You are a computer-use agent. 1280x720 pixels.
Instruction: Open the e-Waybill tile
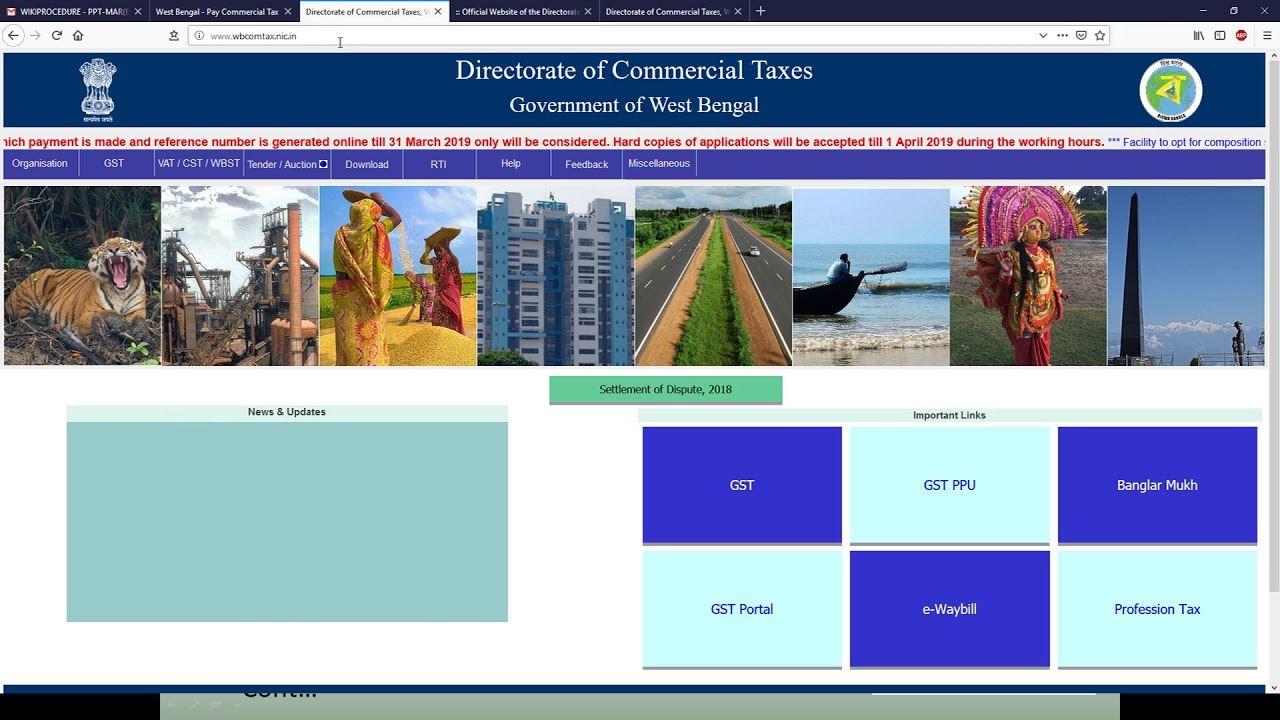[950, 609]
